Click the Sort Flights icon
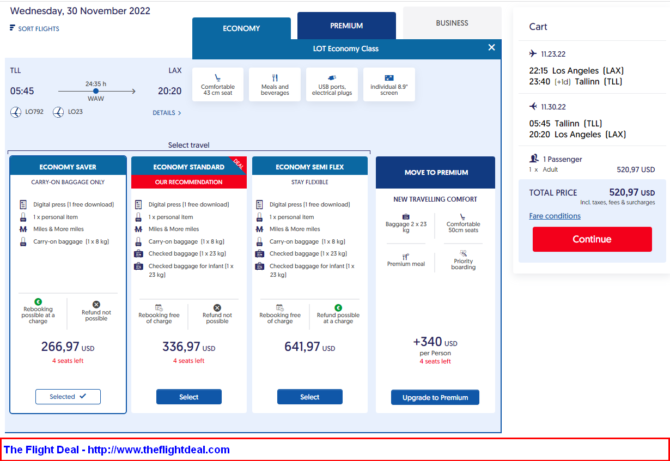Screen dimensions: 670x461 [x=12, y=28]
